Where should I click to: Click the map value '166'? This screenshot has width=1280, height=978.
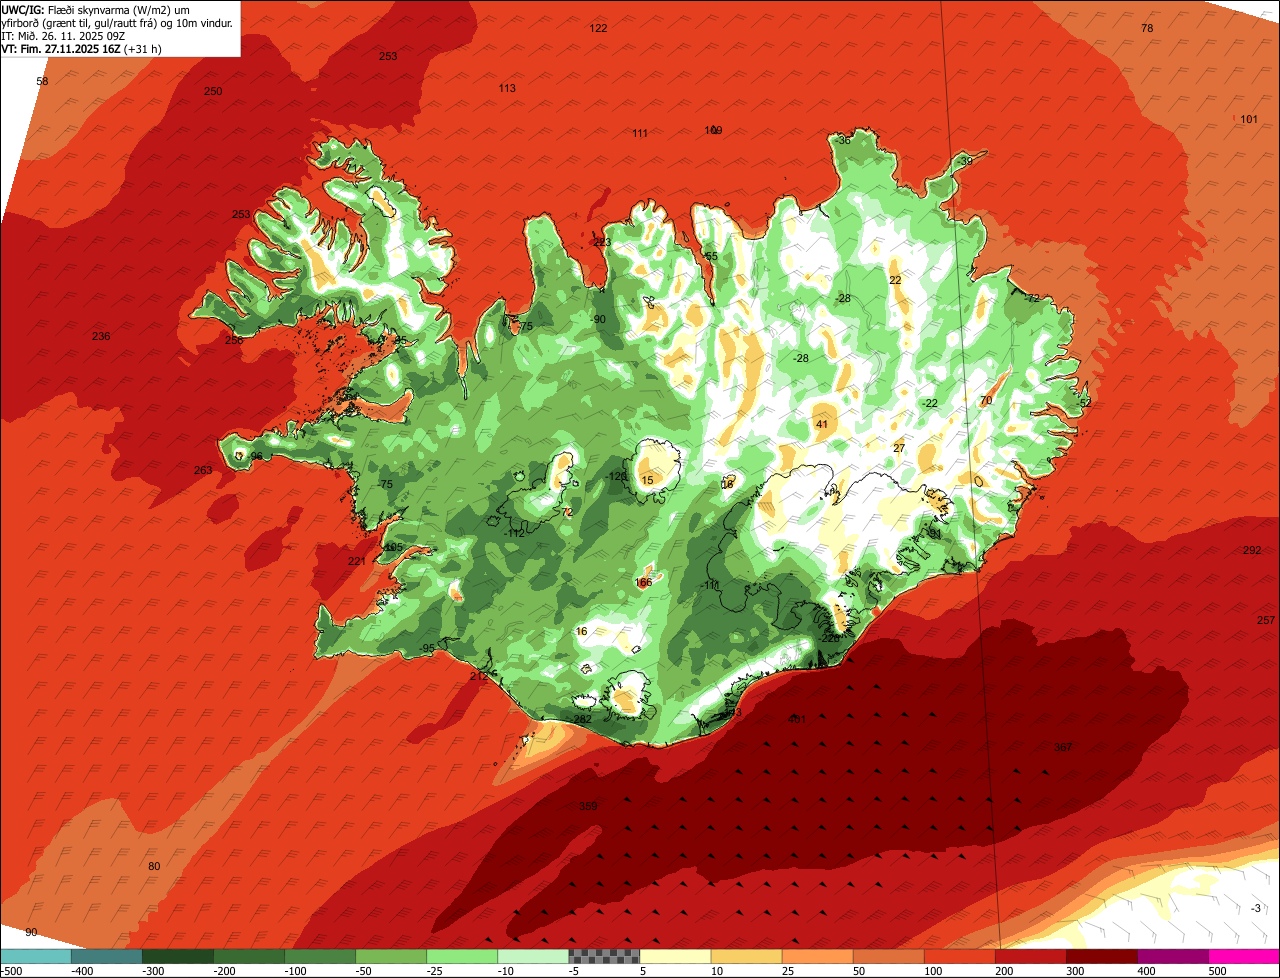(643, 582)
